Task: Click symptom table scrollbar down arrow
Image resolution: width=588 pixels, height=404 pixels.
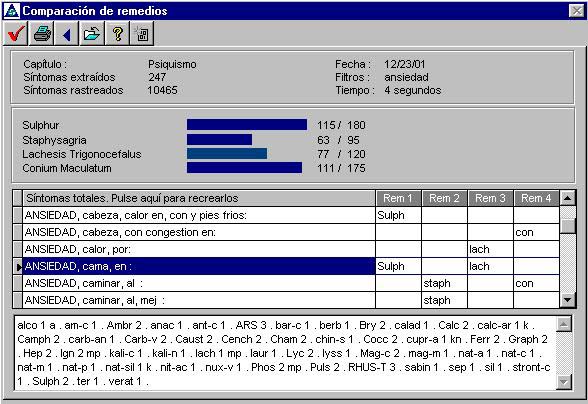Action: point(567,300)
